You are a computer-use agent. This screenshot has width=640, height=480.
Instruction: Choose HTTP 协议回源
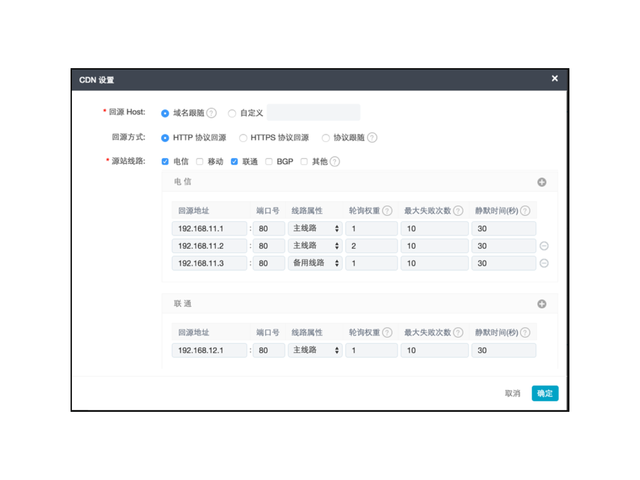pyautogui.click(x=165, y=138)
